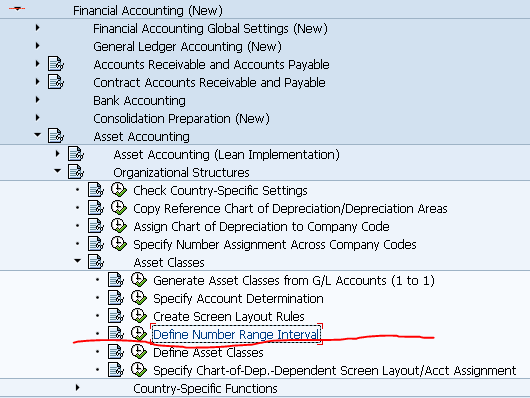Open documentation icon for Contract Accounts Receivable
The image size is (530, 398).
point(56,82)
